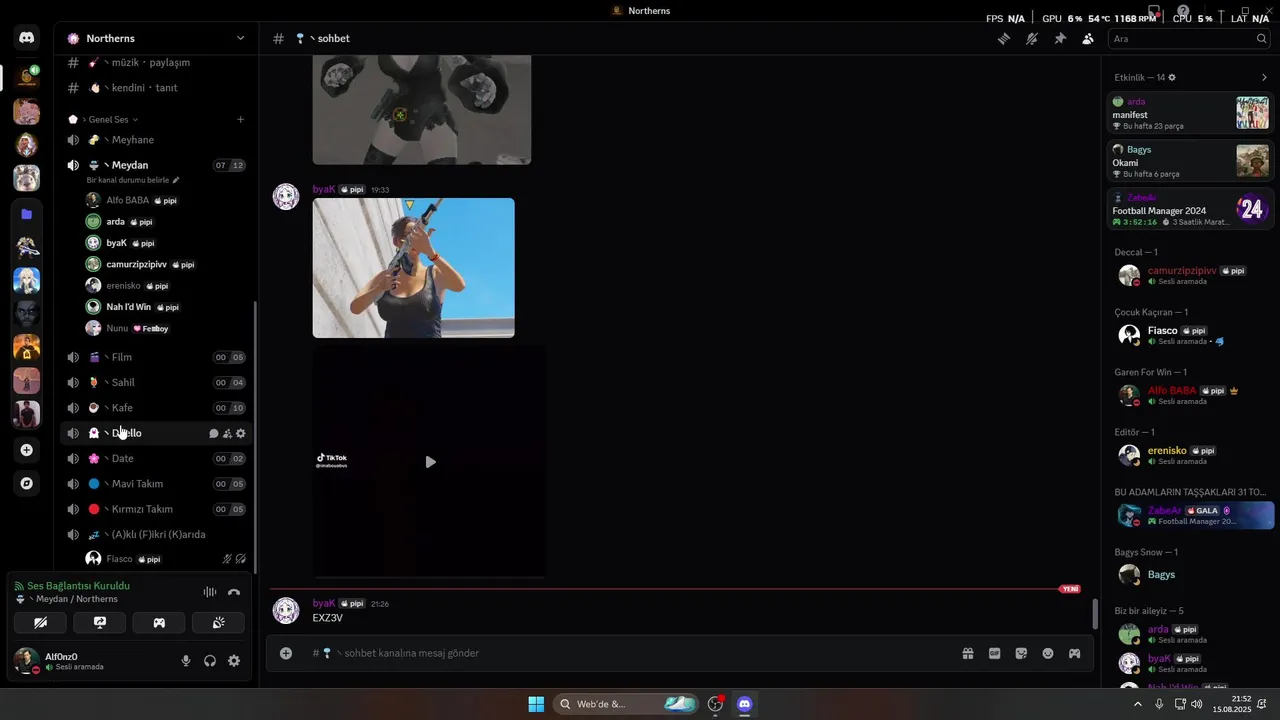Select Alfo BABA in the member list
This screenshot has height=720, width=1280.
click(1190, 395)
